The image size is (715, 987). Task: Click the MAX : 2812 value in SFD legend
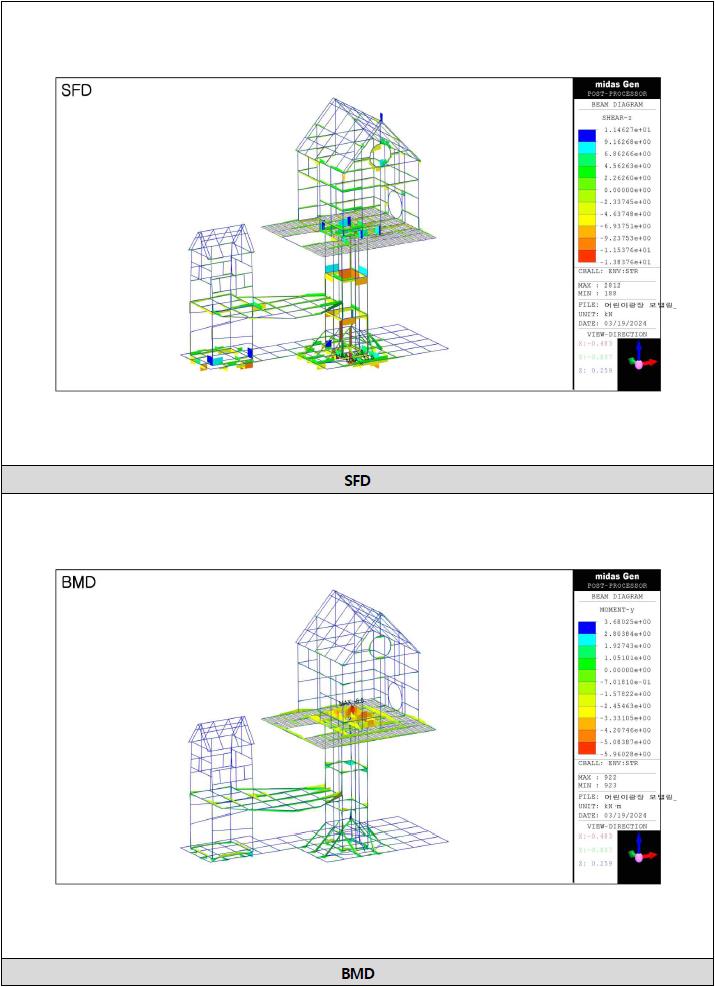(x=600, y=285)
